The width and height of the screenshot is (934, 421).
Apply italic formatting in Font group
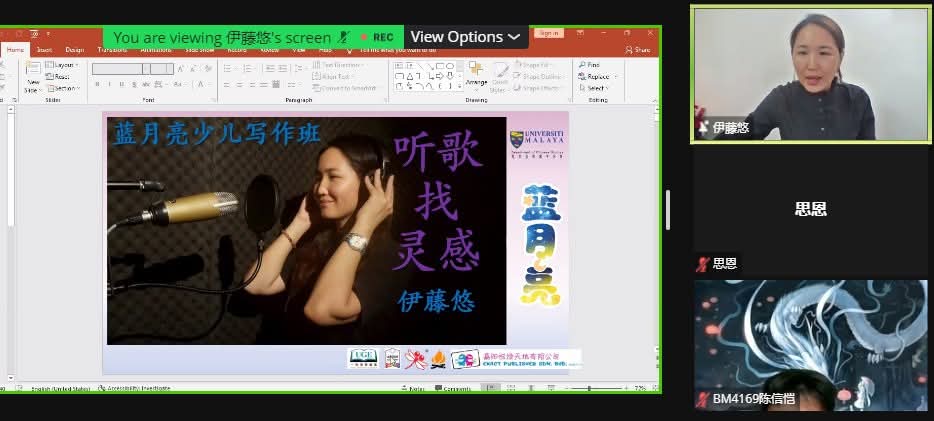pos(109,85)
